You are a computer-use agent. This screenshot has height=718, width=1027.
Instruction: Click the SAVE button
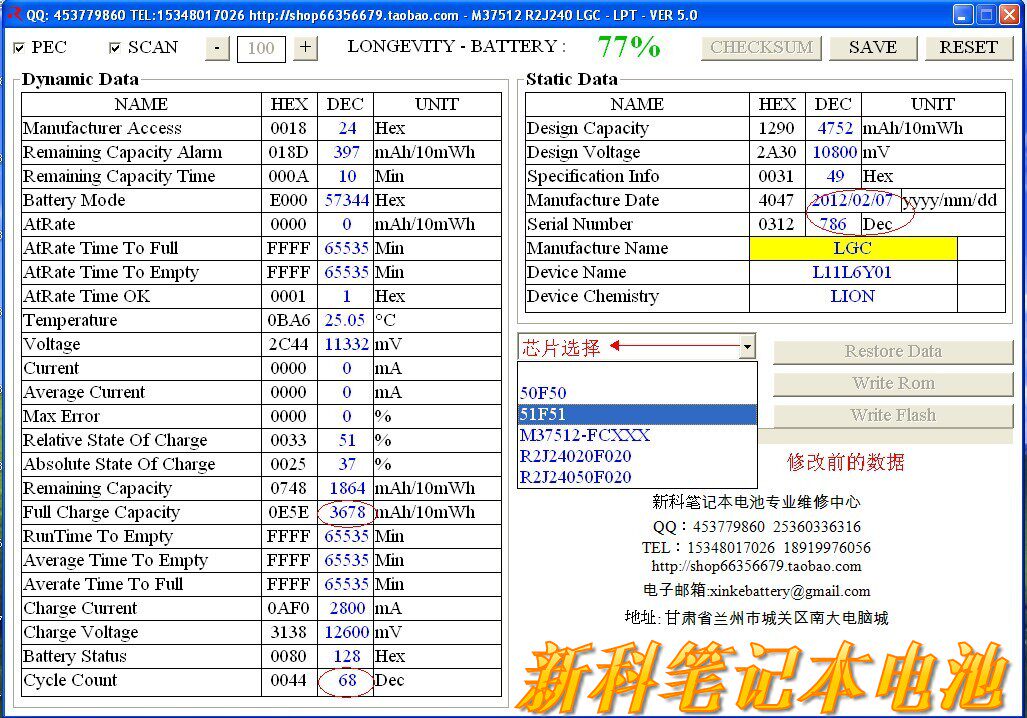871,47
